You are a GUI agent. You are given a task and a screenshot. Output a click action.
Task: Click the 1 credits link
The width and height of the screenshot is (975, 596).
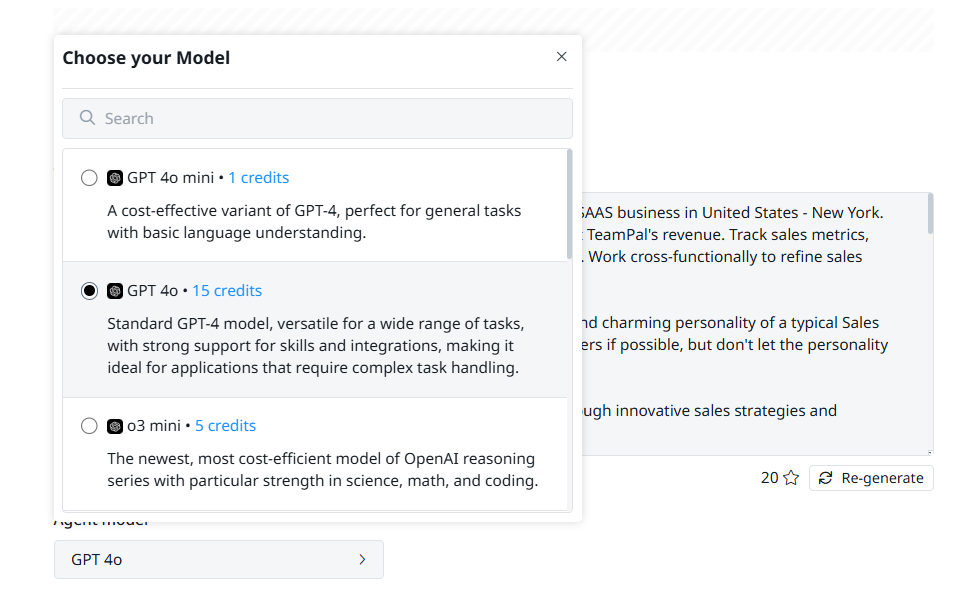pos(259,178)
